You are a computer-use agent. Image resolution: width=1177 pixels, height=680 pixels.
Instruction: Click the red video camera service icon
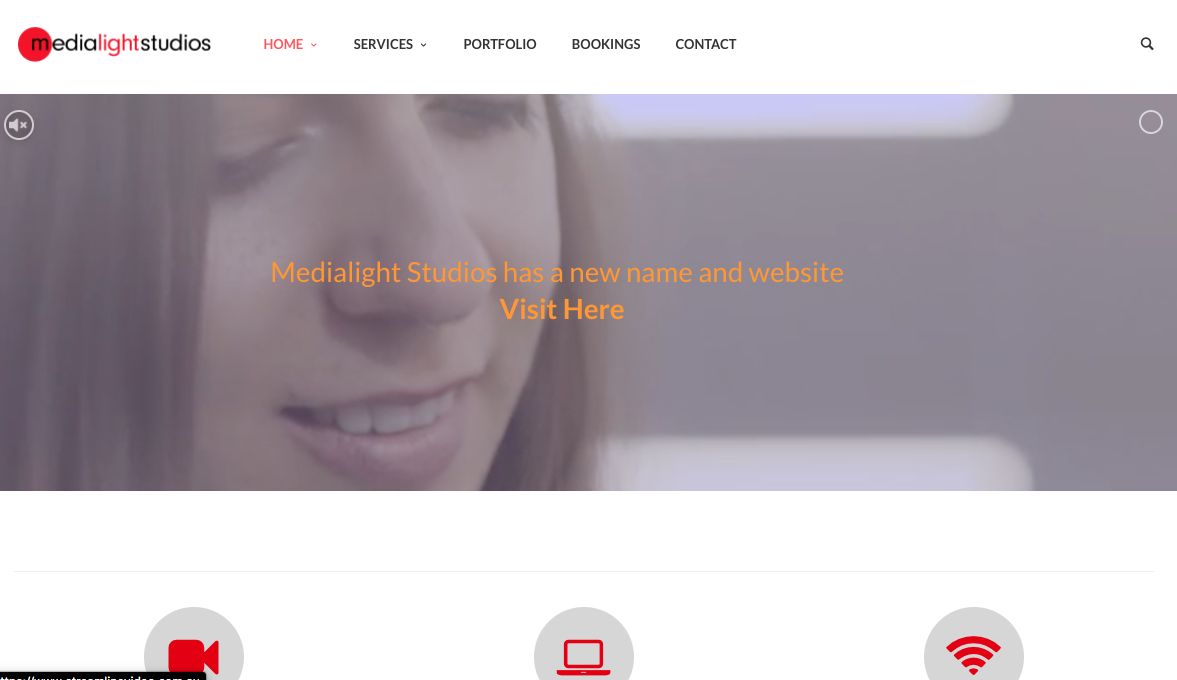194,656
